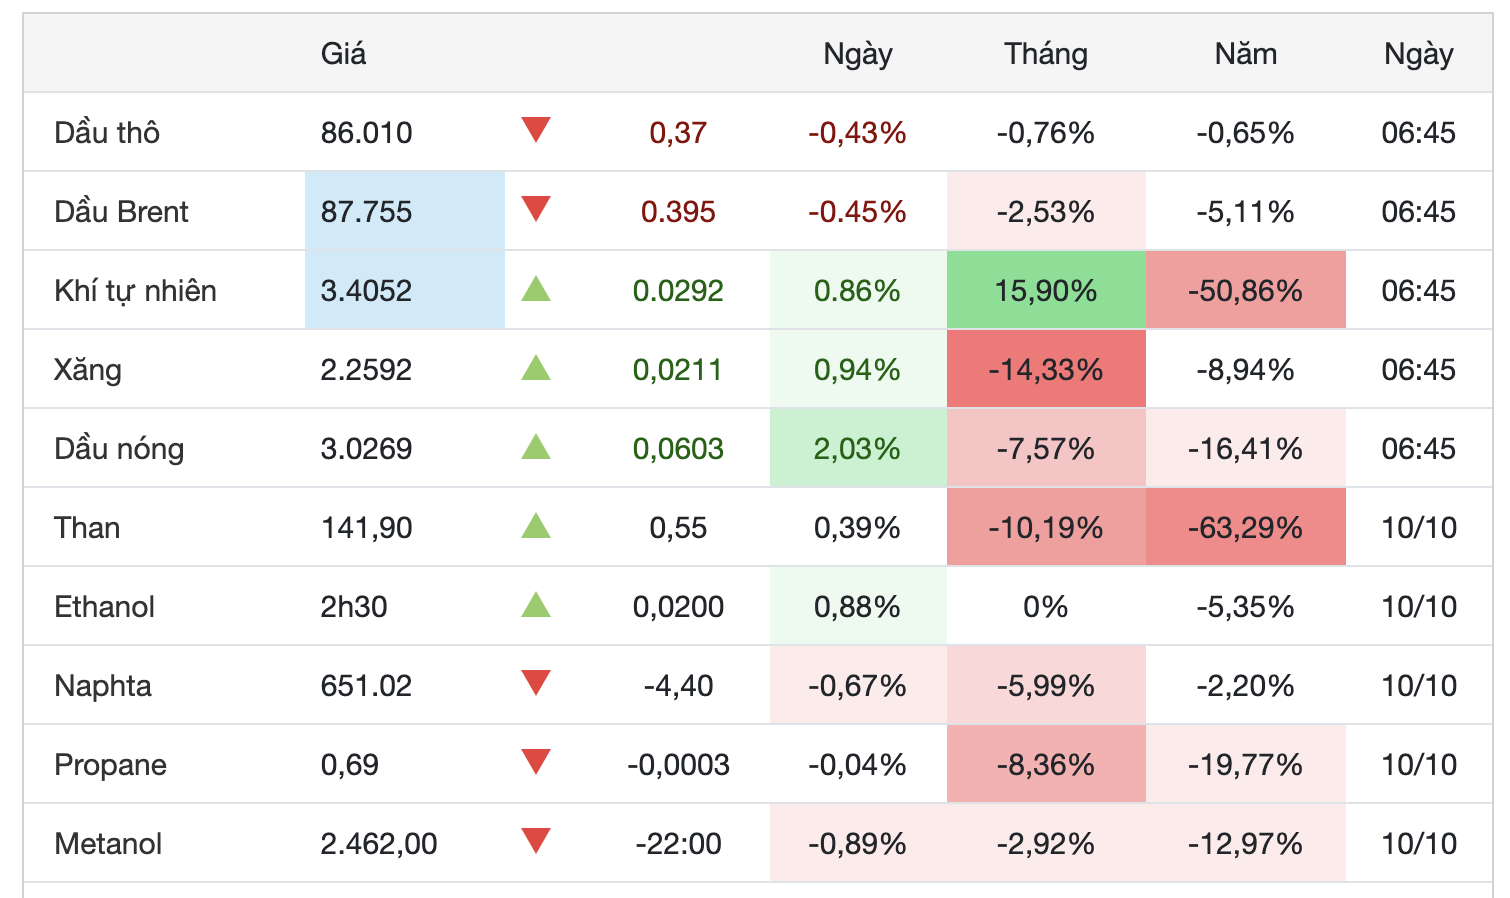Click the green up arrow in Khí tự nhiên row

click(x=536, y=289)
